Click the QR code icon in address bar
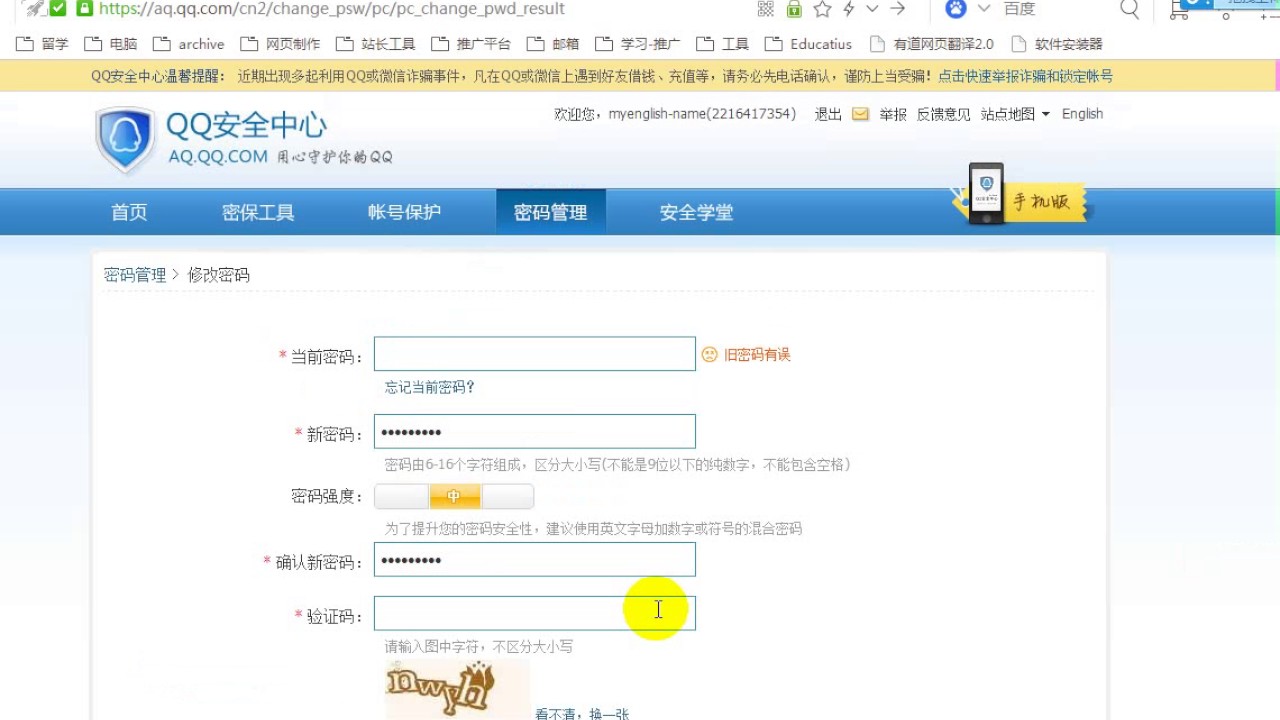 766,9
